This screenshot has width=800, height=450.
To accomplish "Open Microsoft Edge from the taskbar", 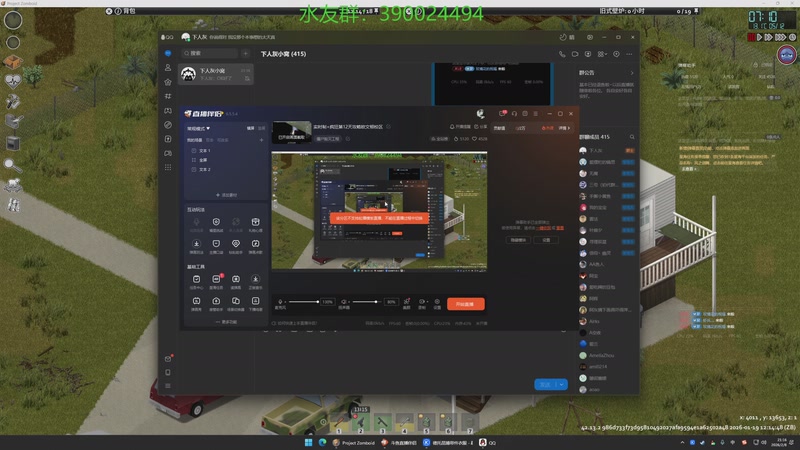I will coord(322,442).
